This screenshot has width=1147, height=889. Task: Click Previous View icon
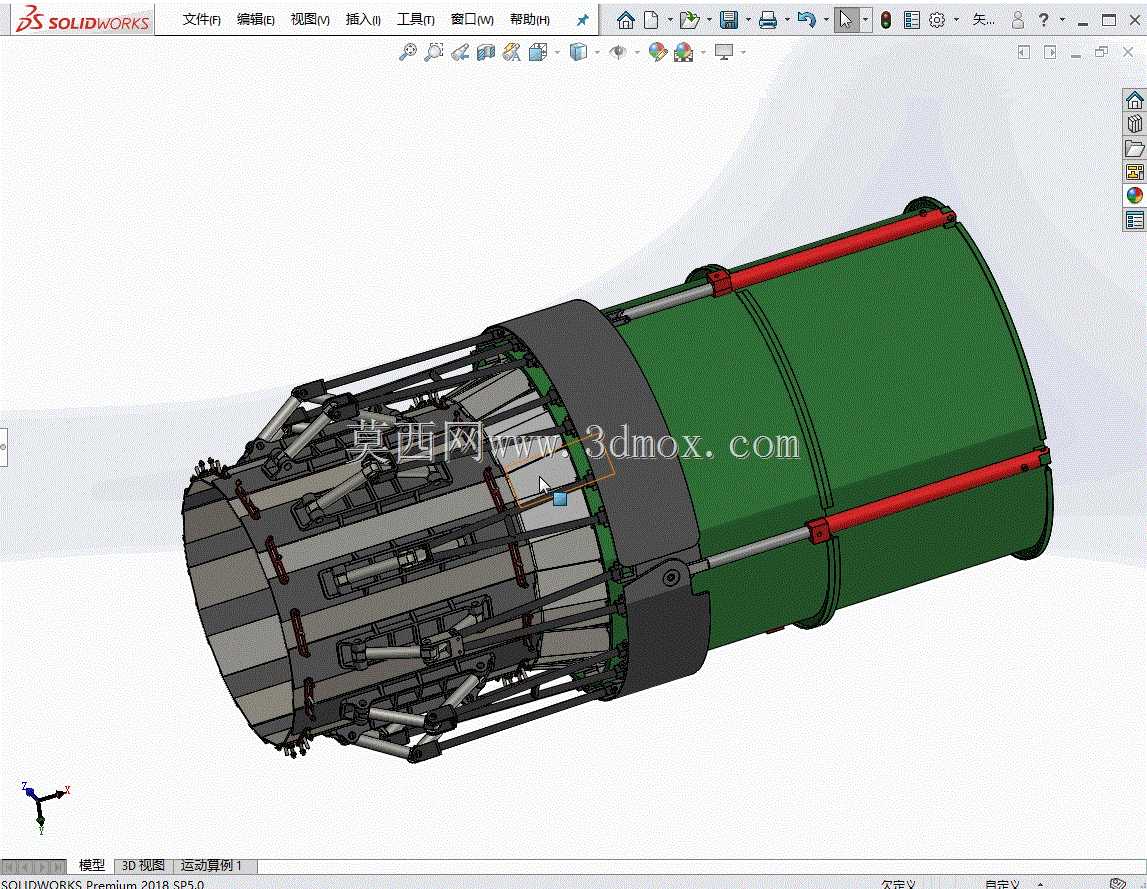(x=460, y=52)
